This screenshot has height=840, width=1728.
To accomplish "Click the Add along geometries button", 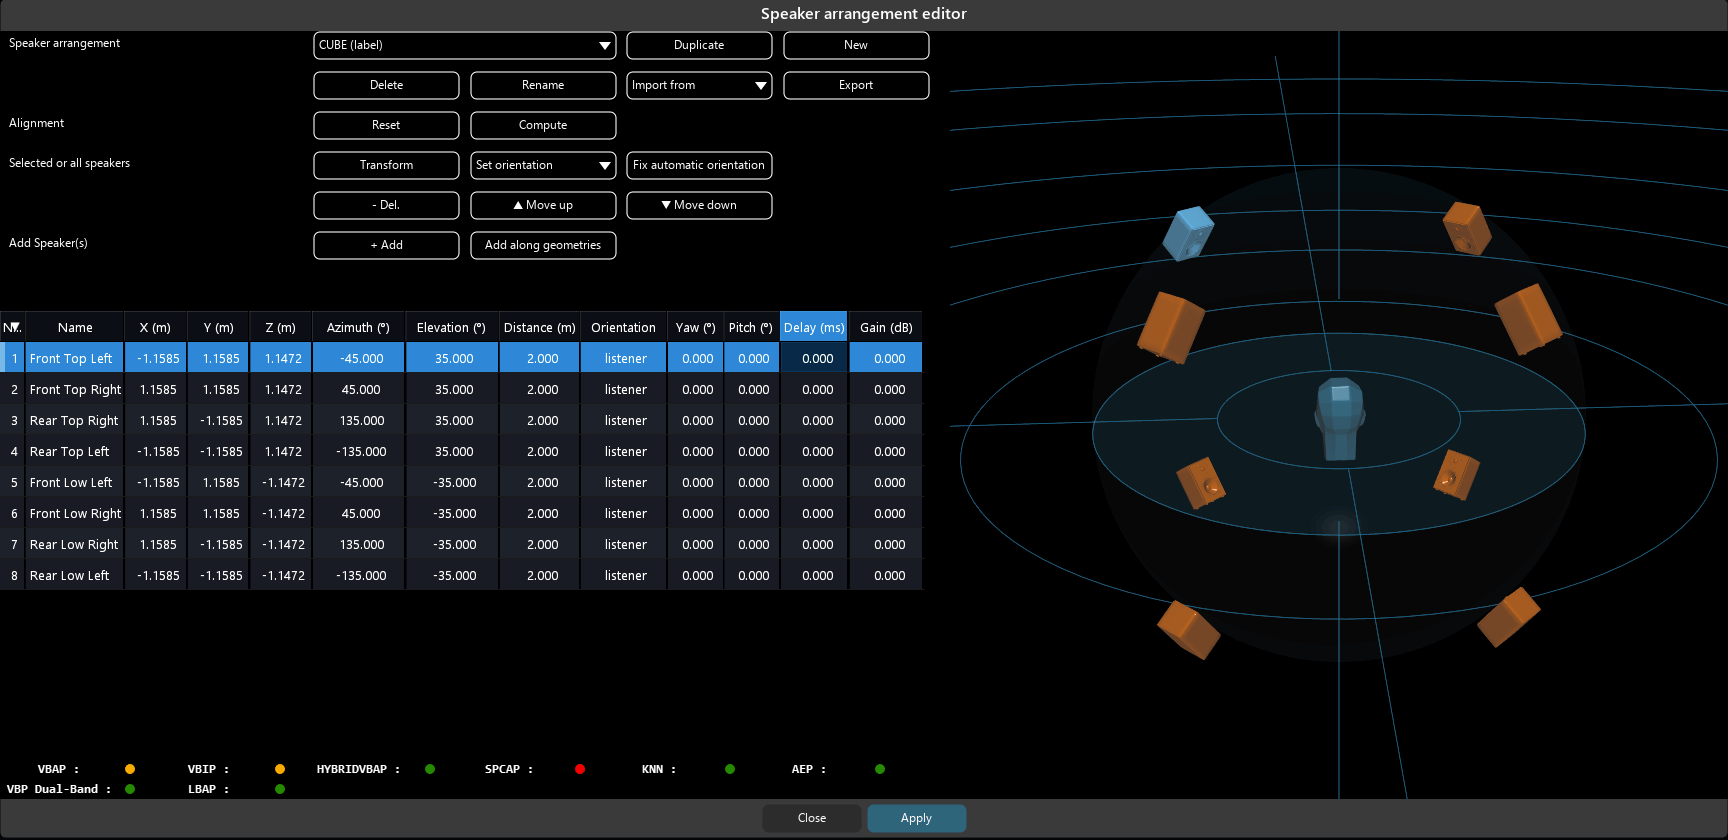I will 543,246.
